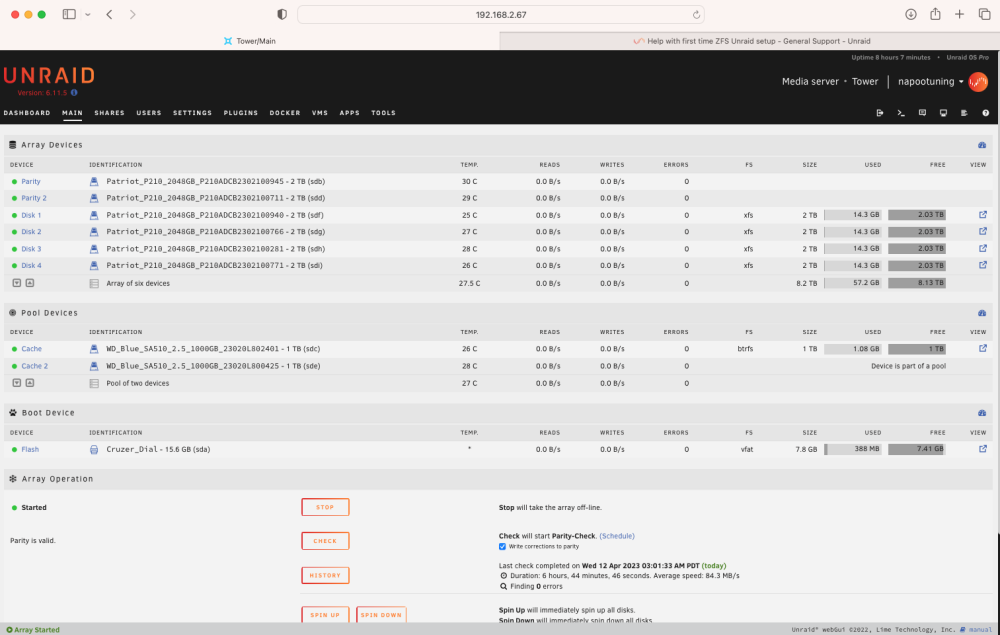
Task: Open the Settings menu
Action: click(193, 113)
